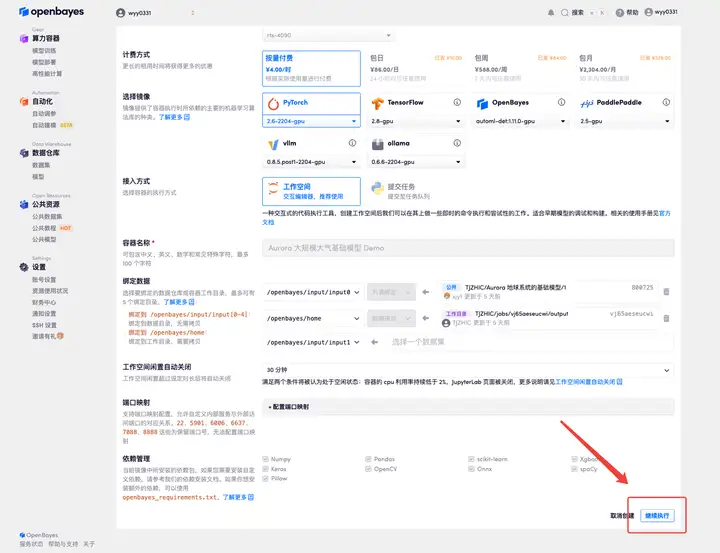
Task: Open PyTorch version dropdown 2.6-2204-gpu
Action: (311, 121)
